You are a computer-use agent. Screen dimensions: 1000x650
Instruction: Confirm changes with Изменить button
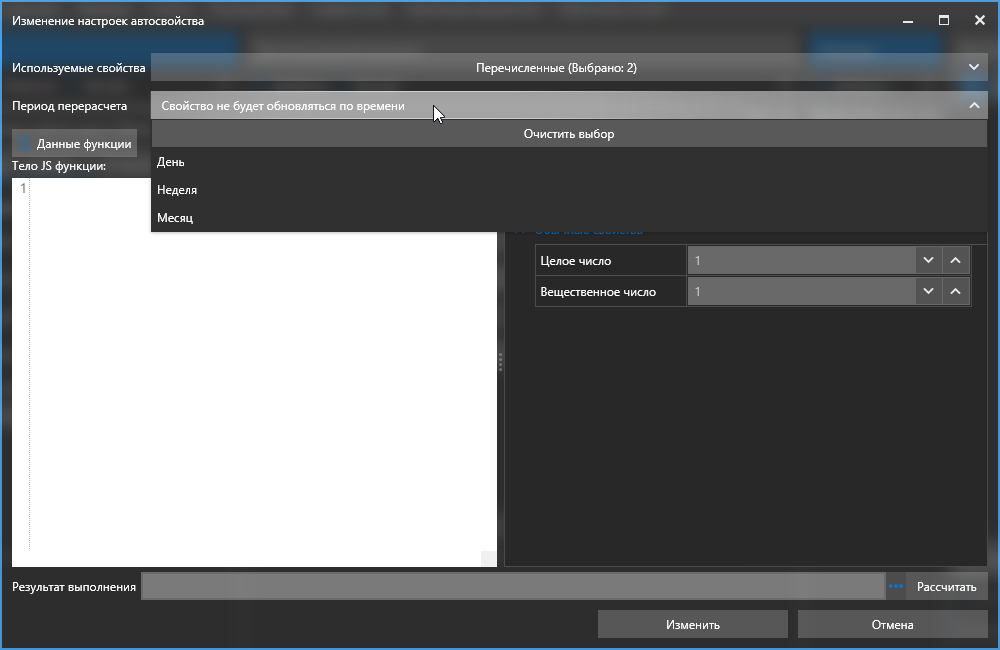tap(692, 625)
